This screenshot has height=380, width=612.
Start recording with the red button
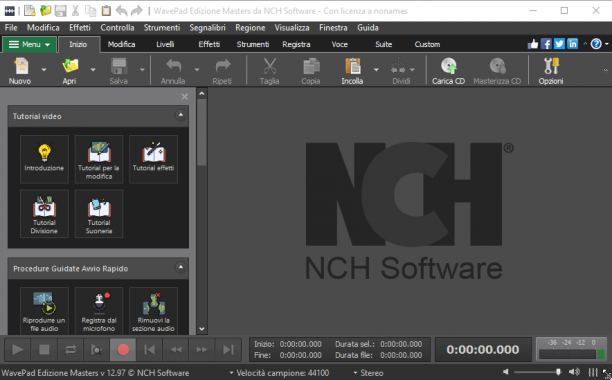pos(123,350)
